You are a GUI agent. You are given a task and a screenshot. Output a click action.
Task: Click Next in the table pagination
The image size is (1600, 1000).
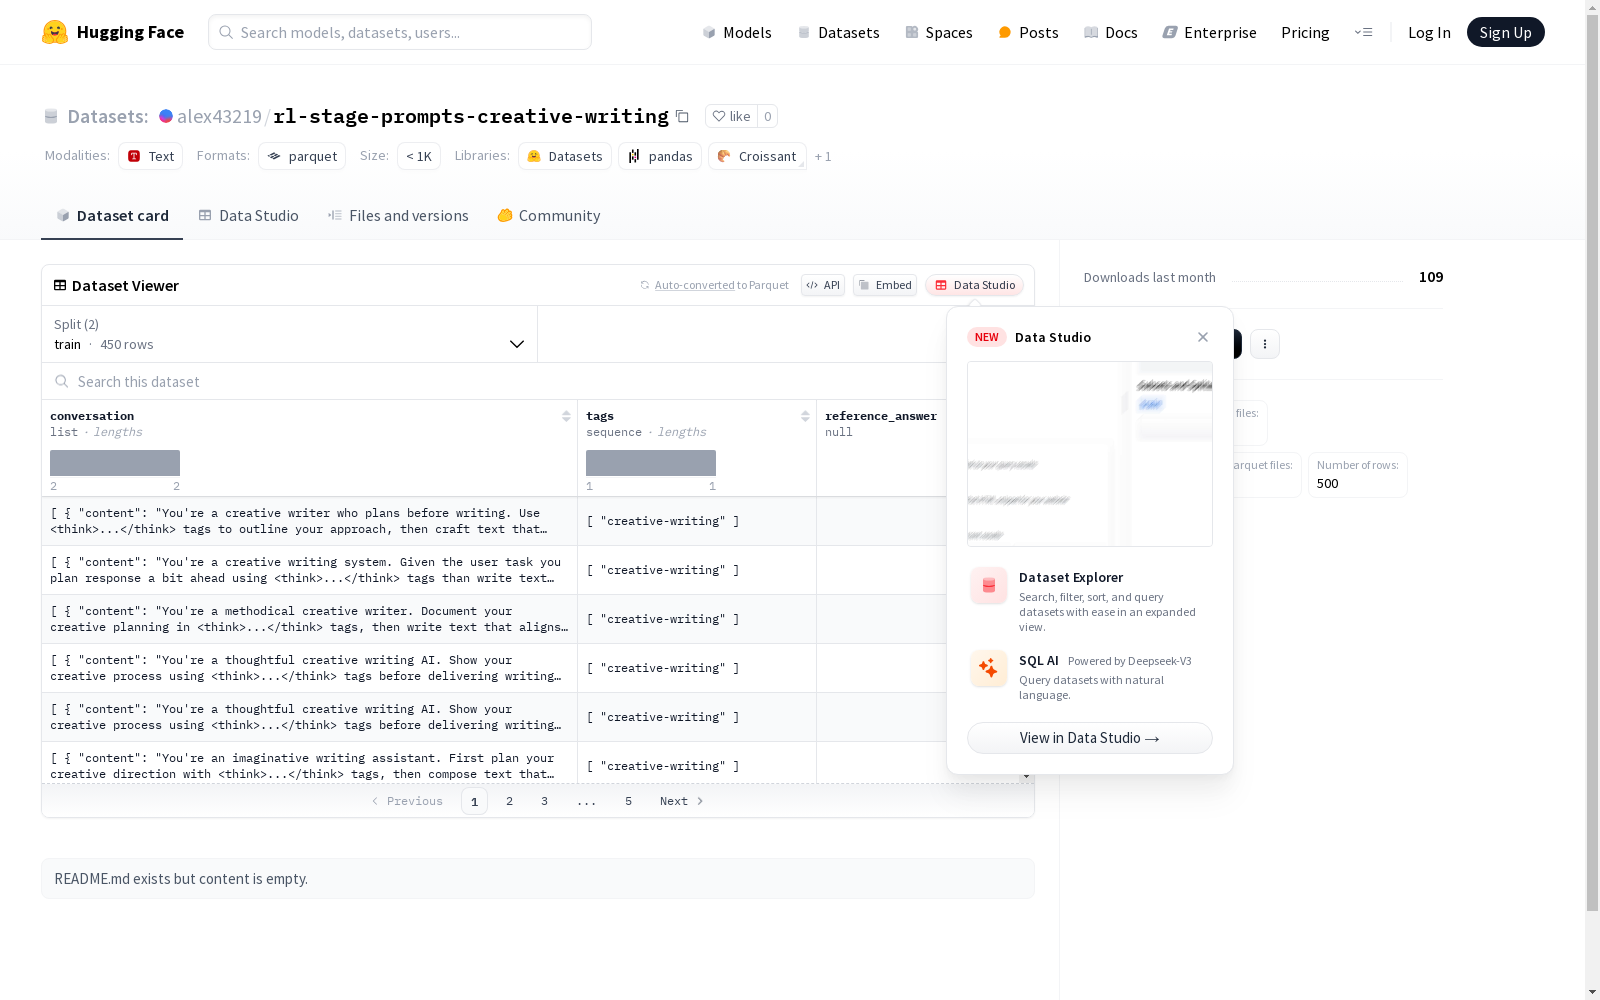point(682,801)
